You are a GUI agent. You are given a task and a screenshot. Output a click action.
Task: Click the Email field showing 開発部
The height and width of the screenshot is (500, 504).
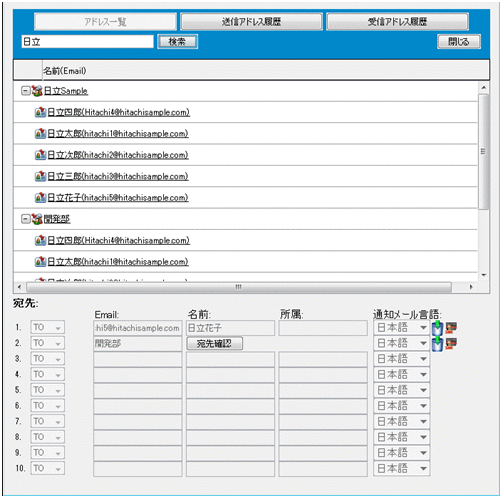point(138,344)
